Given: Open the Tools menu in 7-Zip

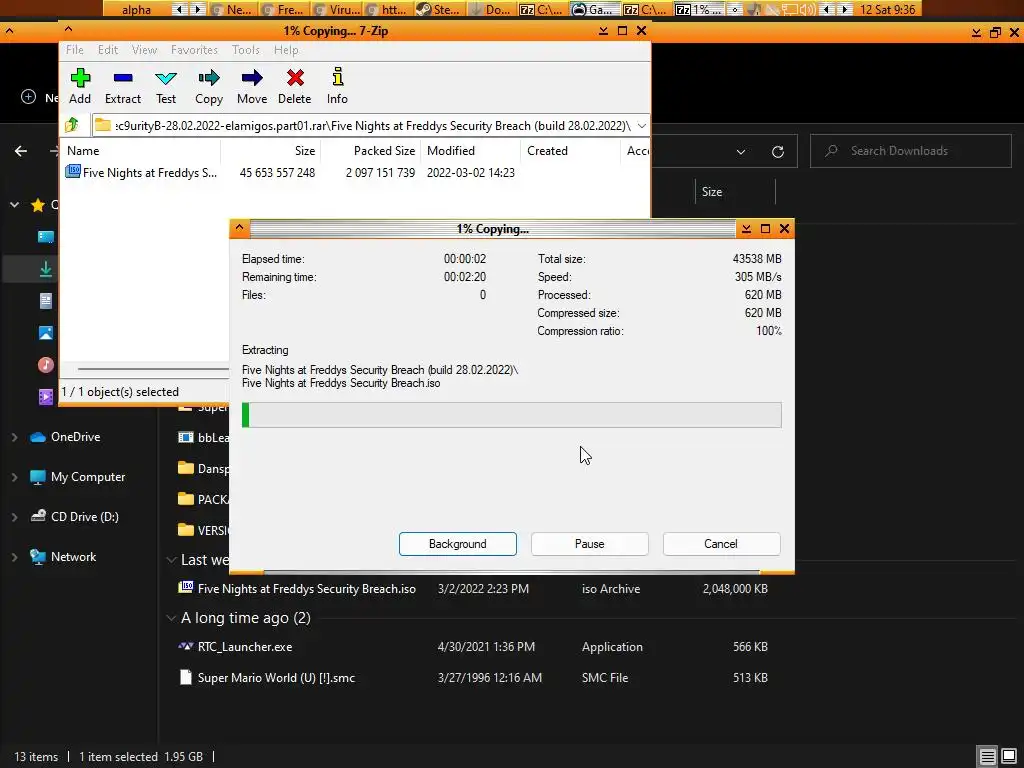Looking at the screenshot, I should coord(246,50).
